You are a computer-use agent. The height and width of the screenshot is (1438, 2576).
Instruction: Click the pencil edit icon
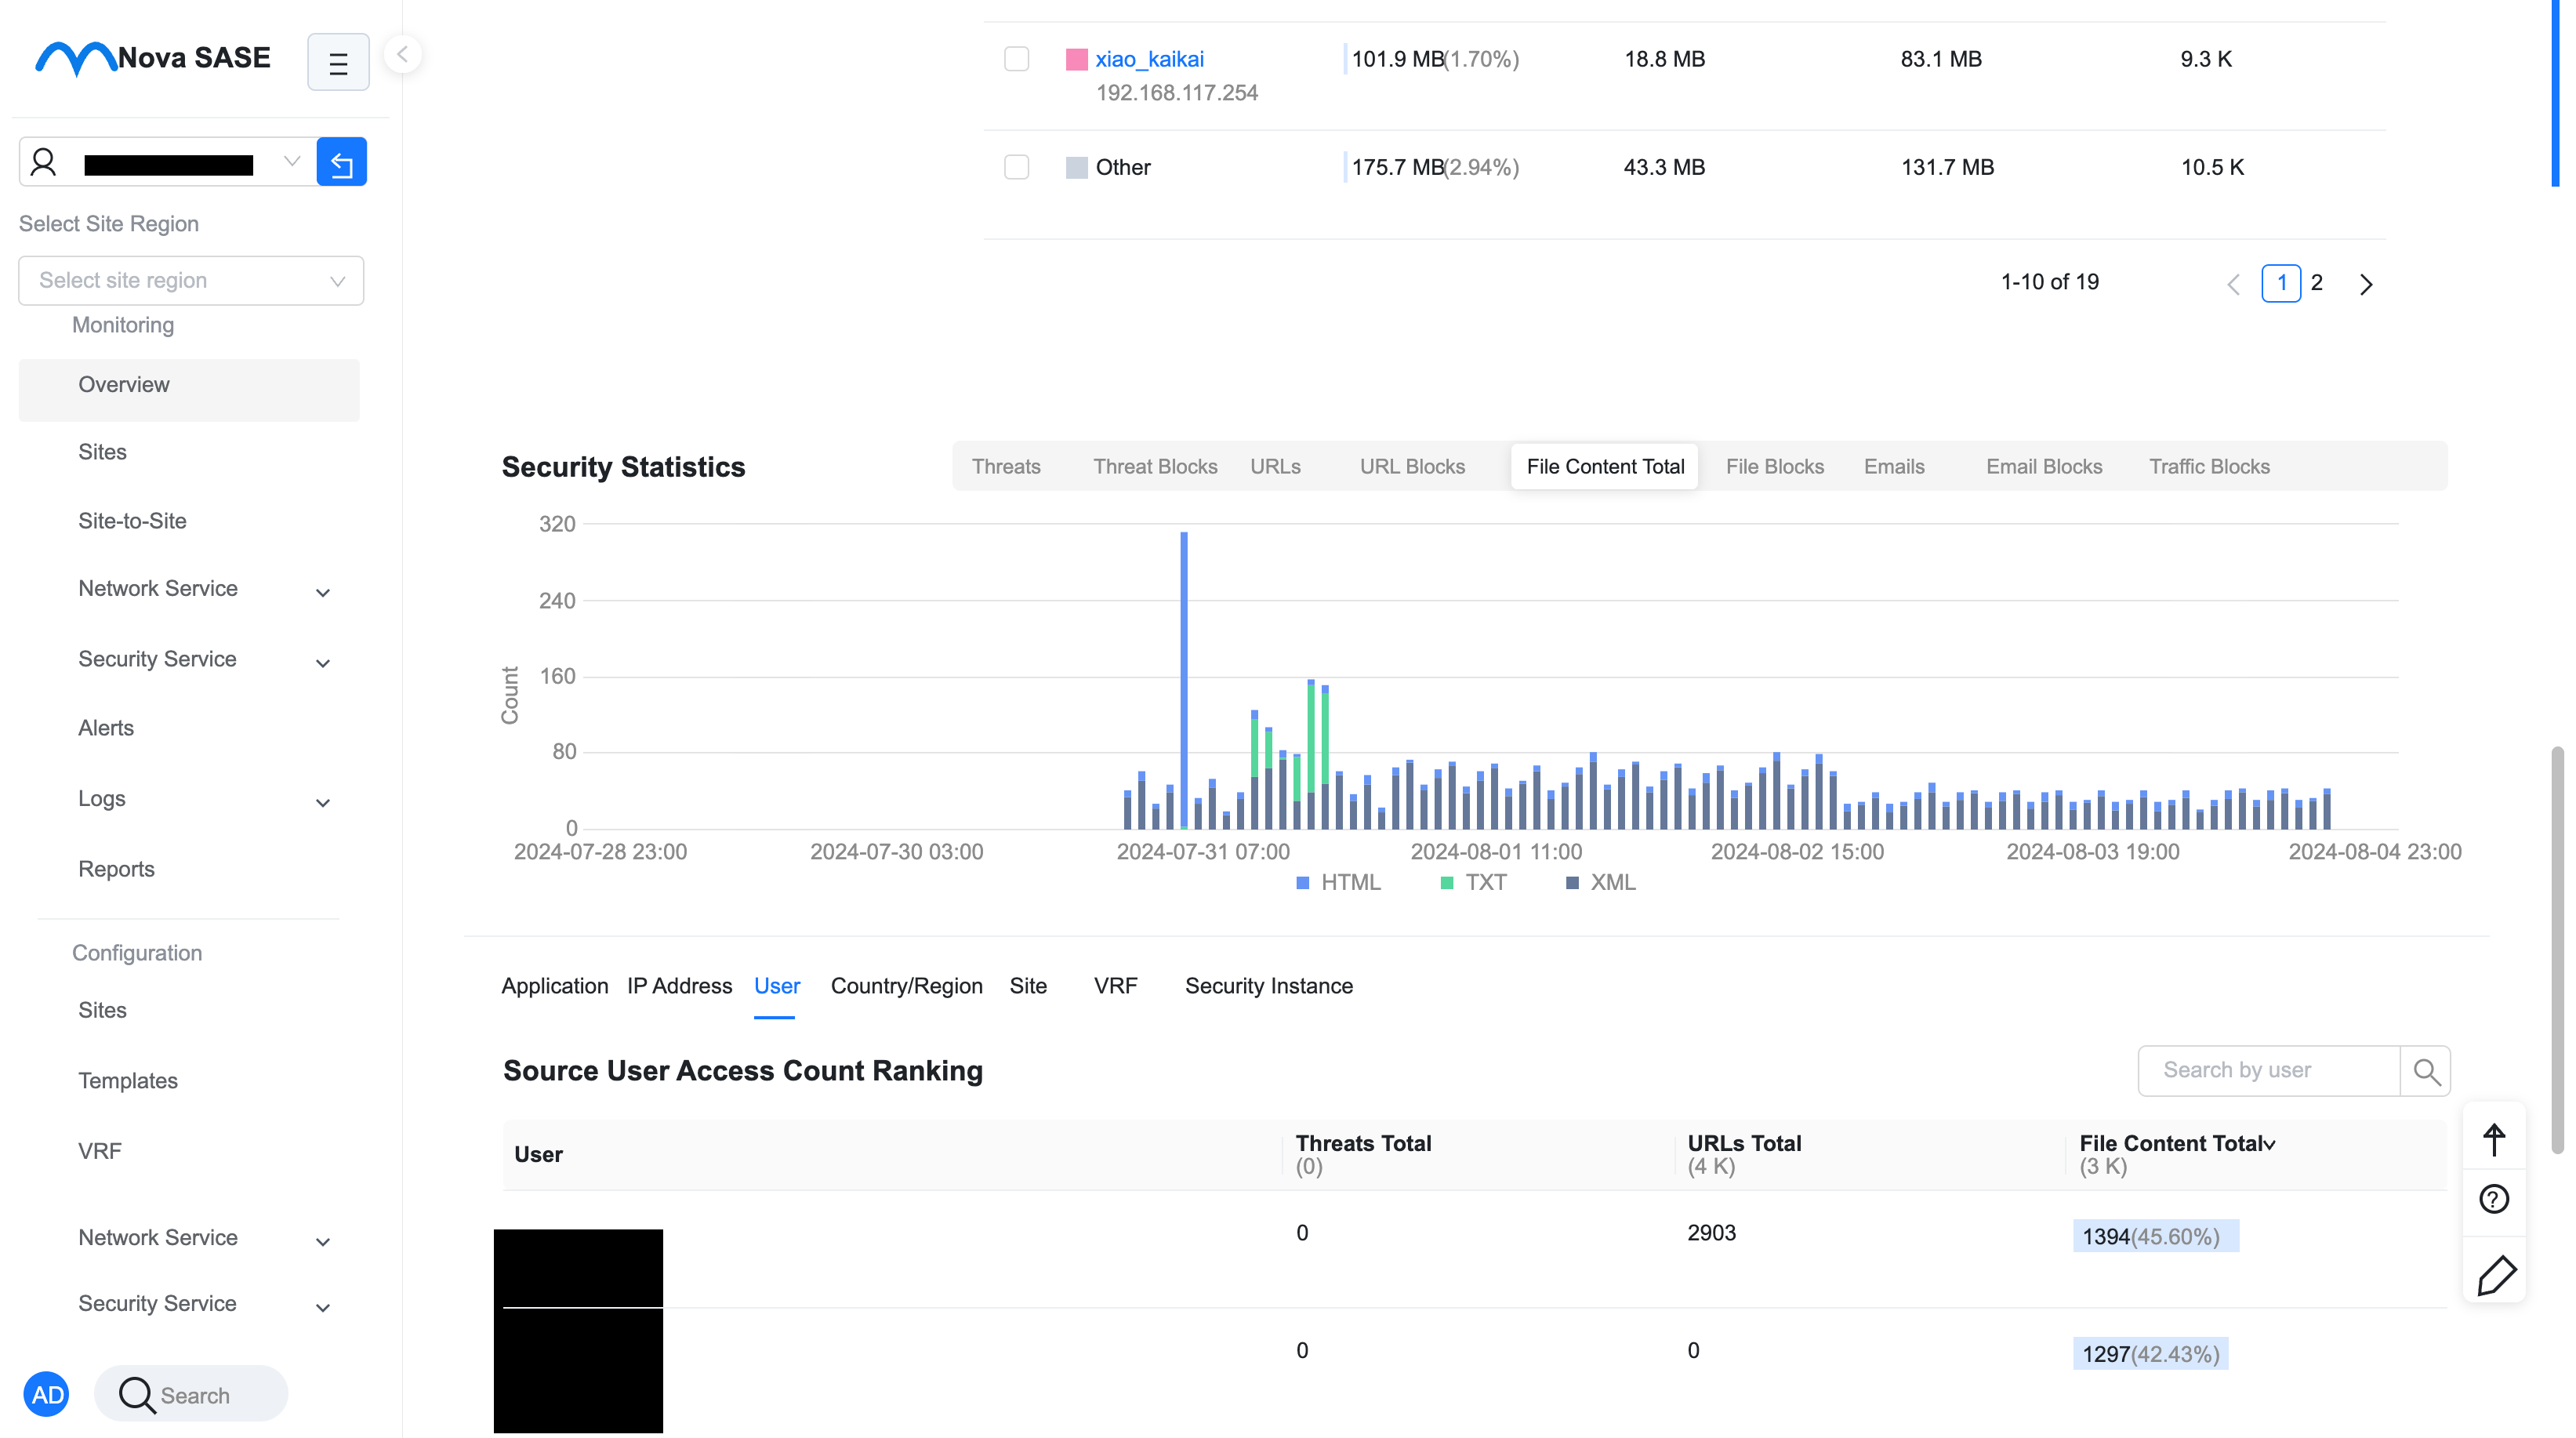tap(2496, 1276)
